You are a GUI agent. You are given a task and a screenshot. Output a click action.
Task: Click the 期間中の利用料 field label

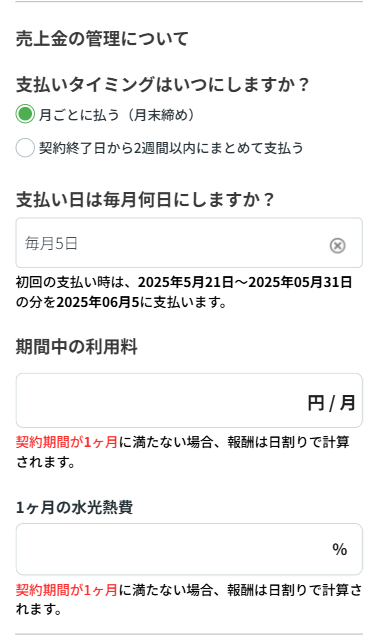point(77,347)
